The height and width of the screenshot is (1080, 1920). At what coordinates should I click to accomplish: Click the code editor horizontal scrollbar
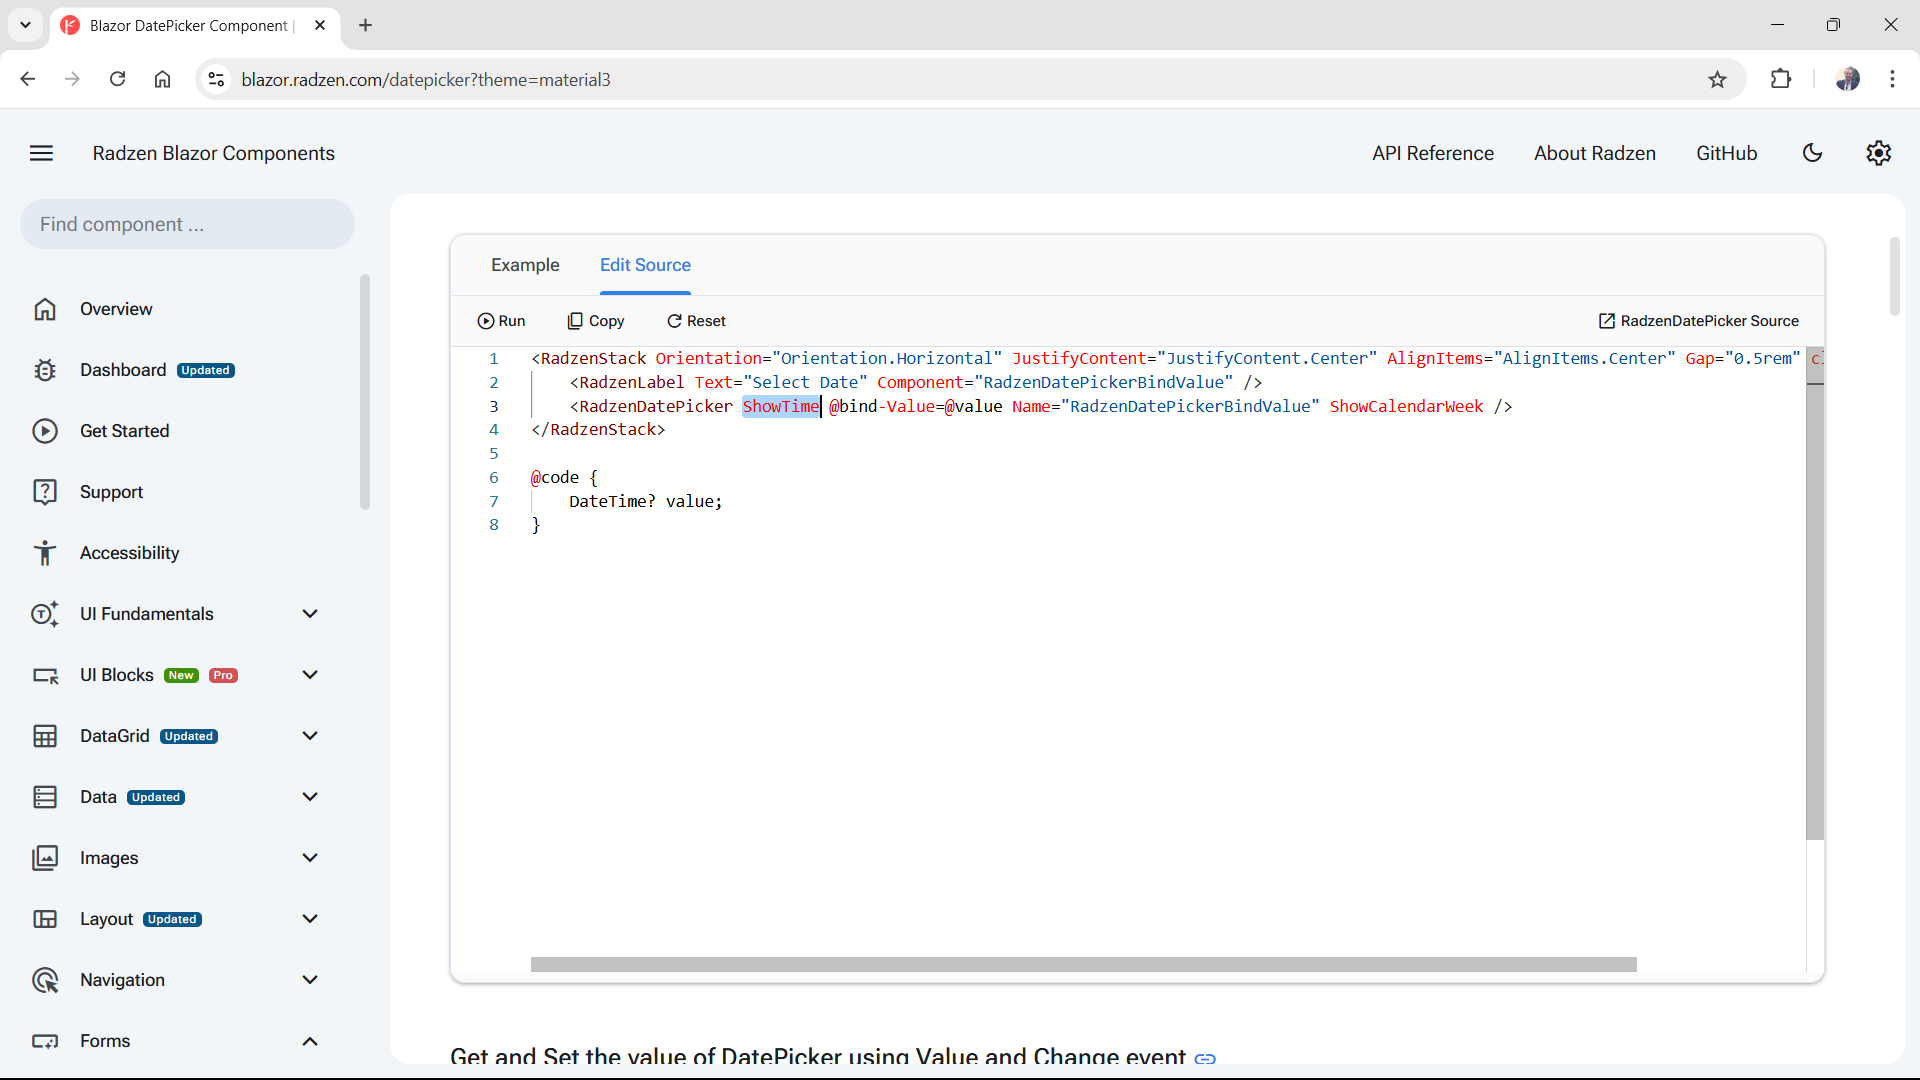[x=1083, y=965]
